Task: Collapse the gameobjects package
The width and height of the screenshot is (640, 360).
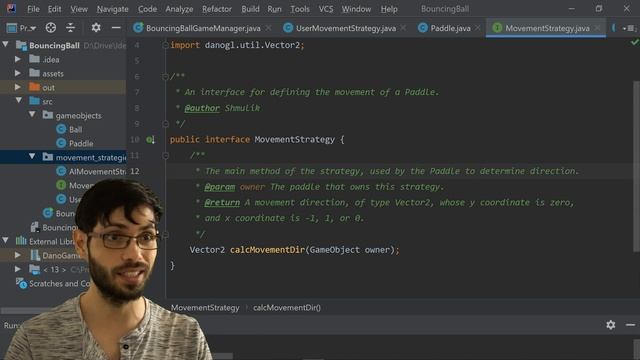Action: (x=32, y=115)
